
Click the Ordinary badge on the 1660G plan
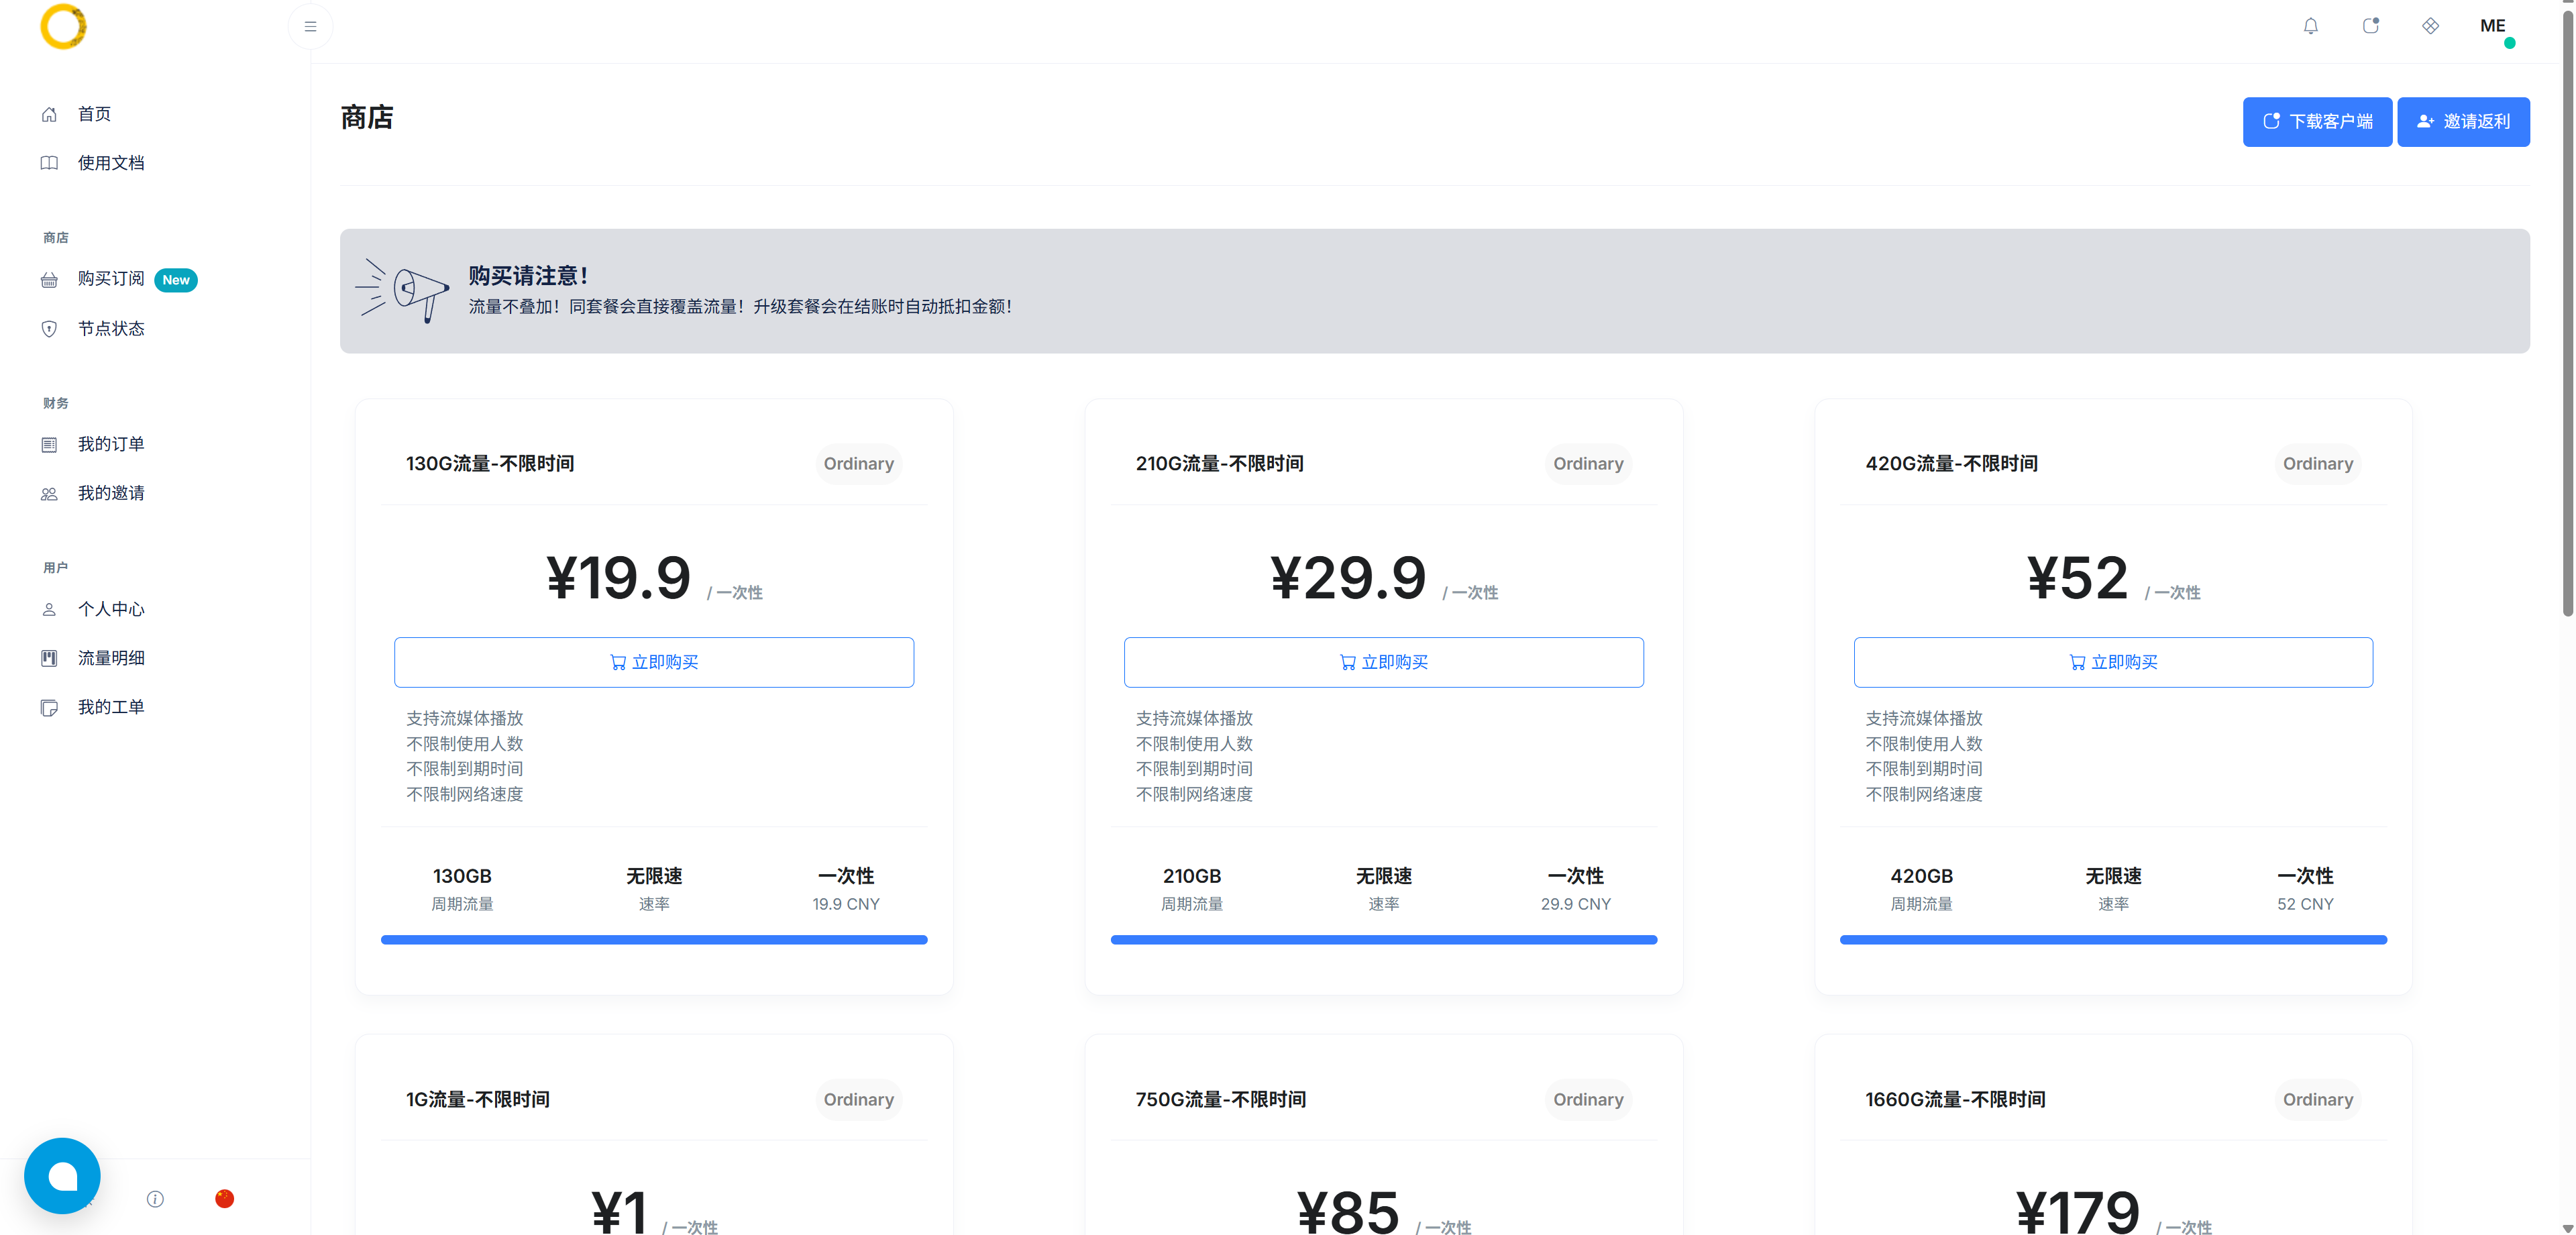point(2317,1100)
